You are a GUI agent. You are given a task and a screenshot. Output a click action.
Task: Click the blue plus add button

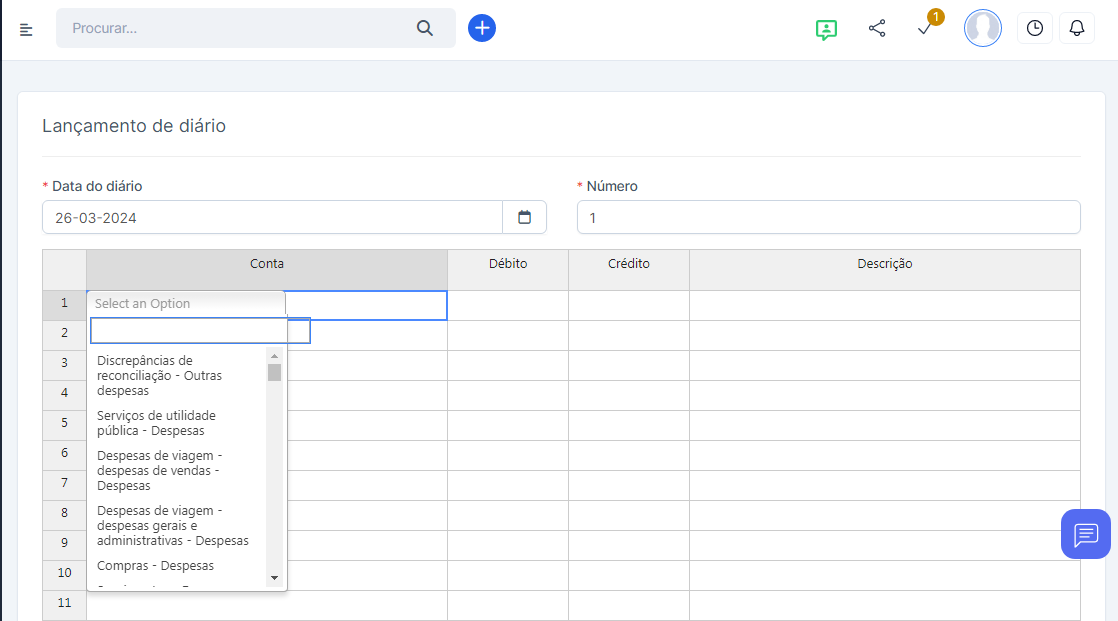(x=482, y=28)
